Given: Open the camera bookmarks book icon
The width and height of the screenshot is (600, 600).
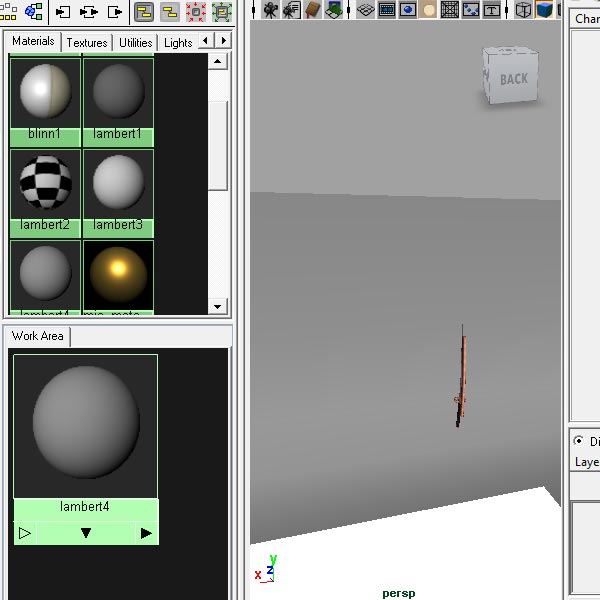Looking at the screenshot, I should (x=313, y=10).
